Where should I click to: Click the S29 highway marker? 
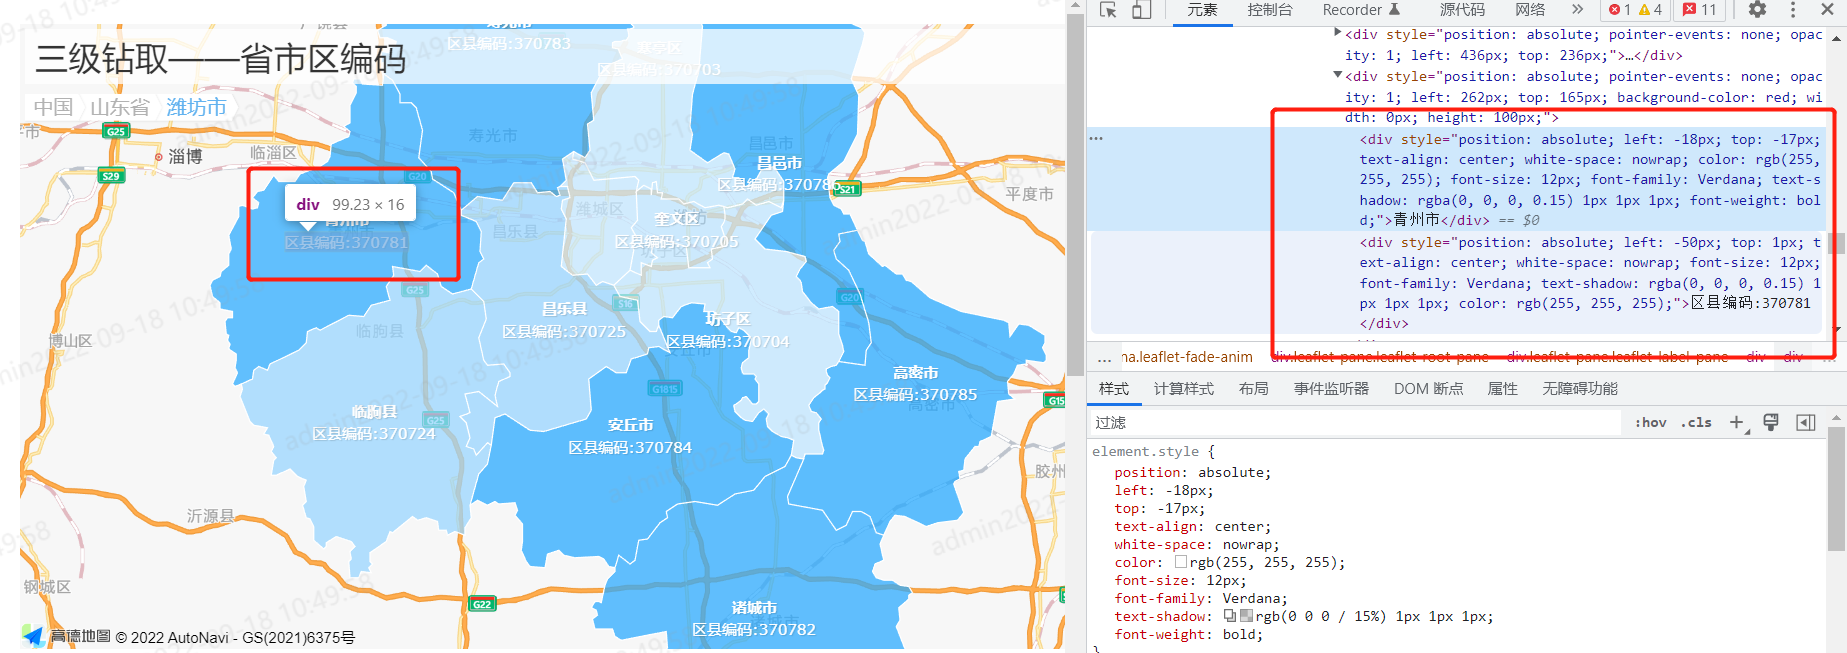(110, 175)
